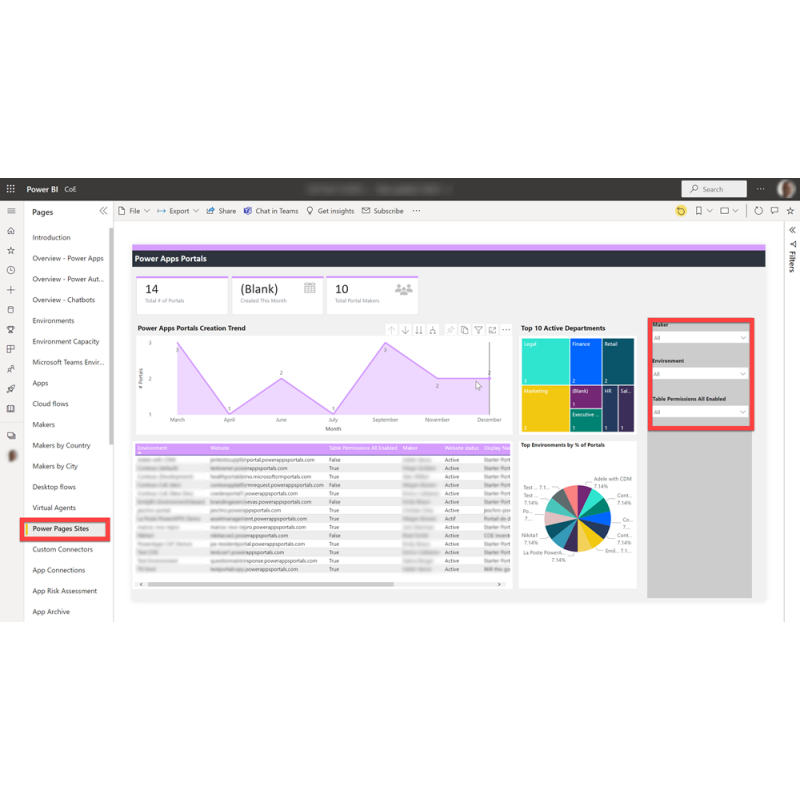Click the Total Portal Makers card

coord(372,295)
